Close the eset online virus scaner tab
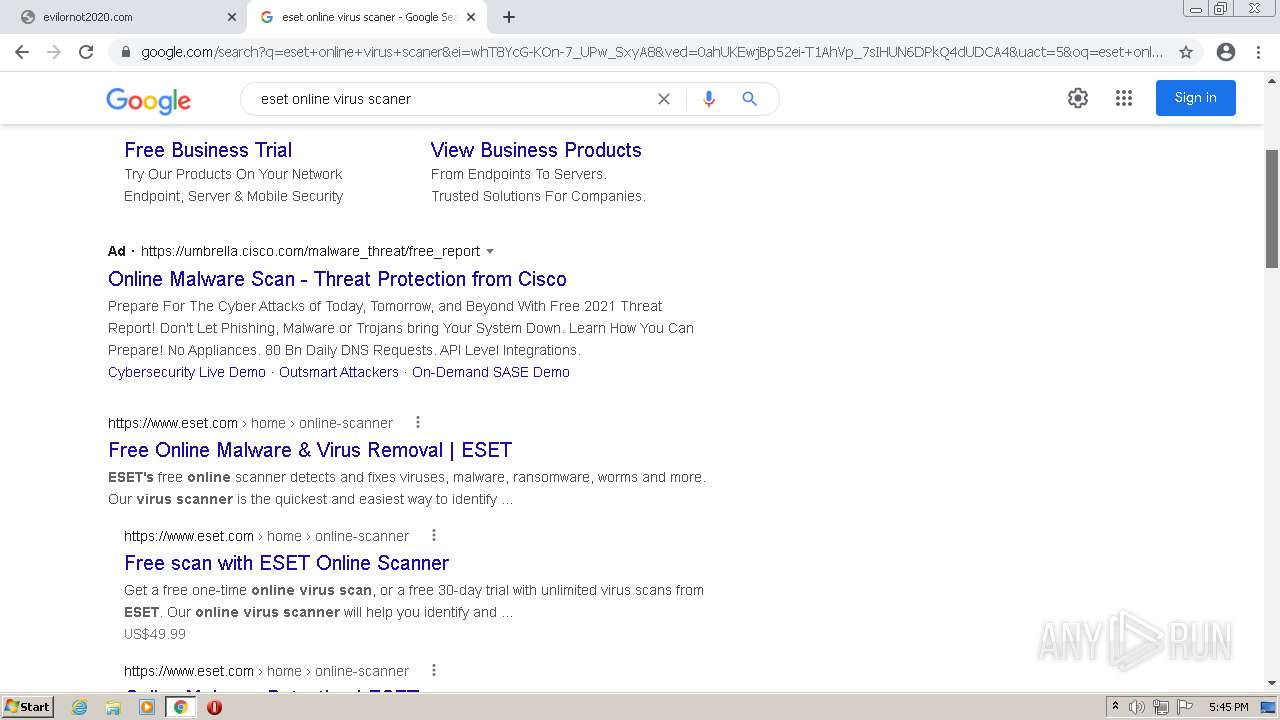 [471, 17]
